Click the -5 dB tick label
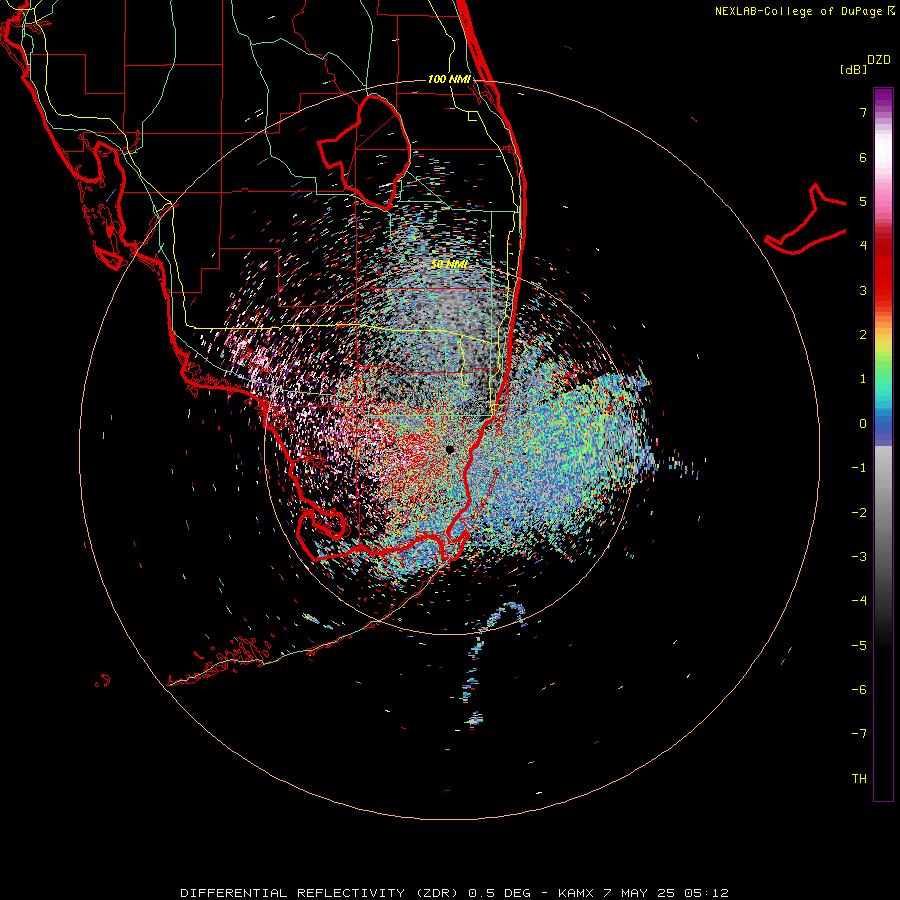Viewport: 900px width, 900px height. point(859,646)
